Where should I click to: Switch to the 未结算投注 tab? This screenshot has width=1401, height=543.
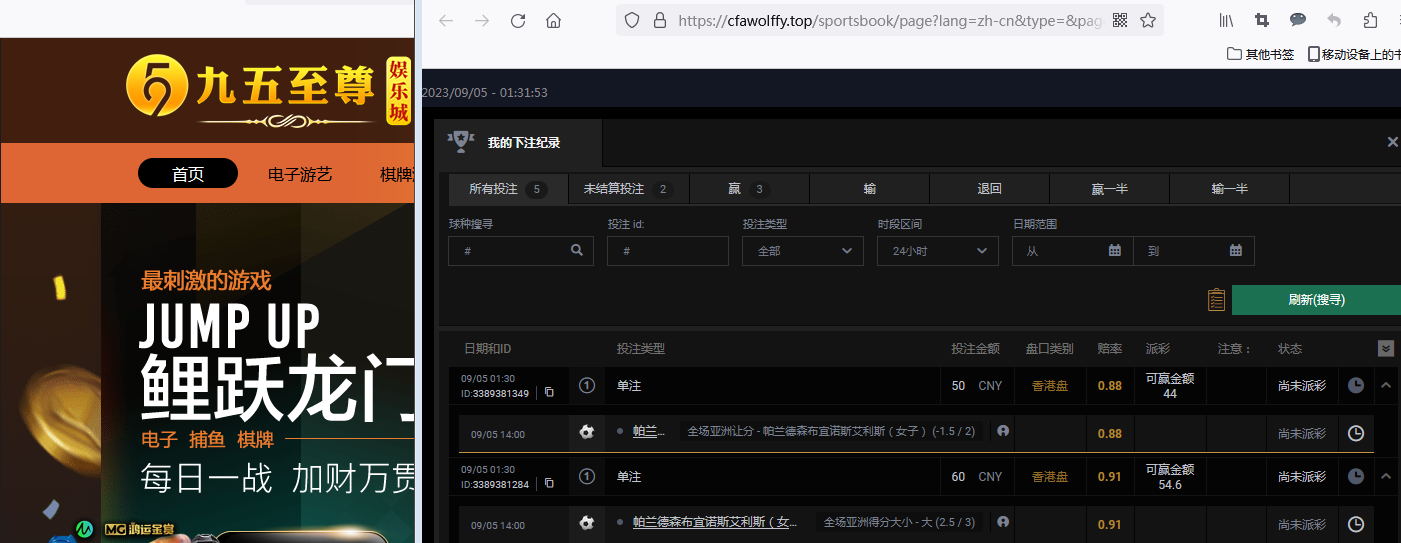(x=628, y=189)
